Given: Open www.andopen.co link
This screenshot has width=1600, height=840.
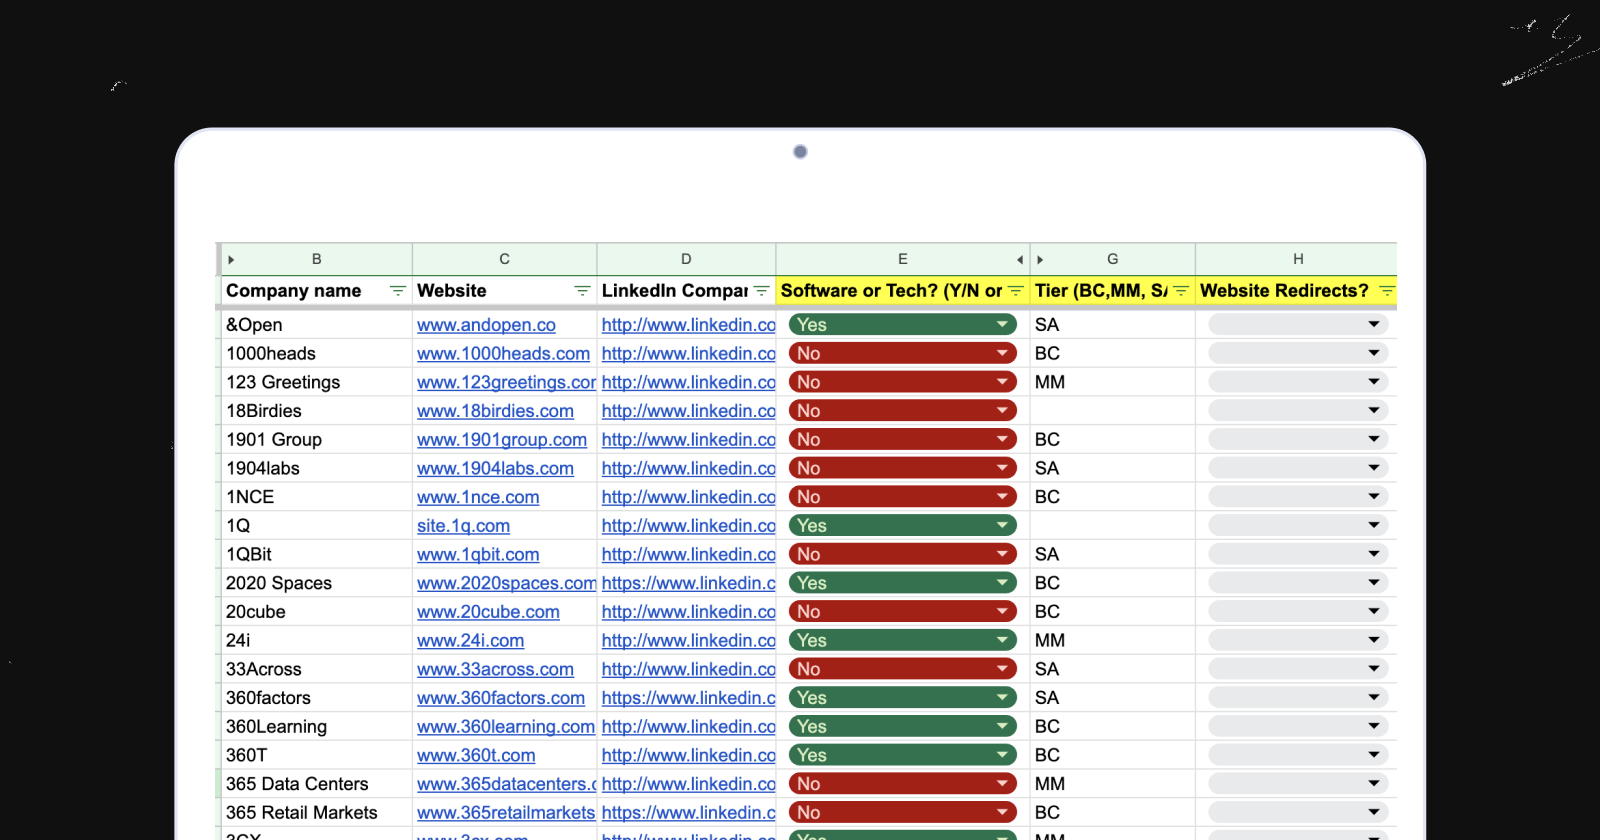Looking at the screenshot, I should (486, 325).
